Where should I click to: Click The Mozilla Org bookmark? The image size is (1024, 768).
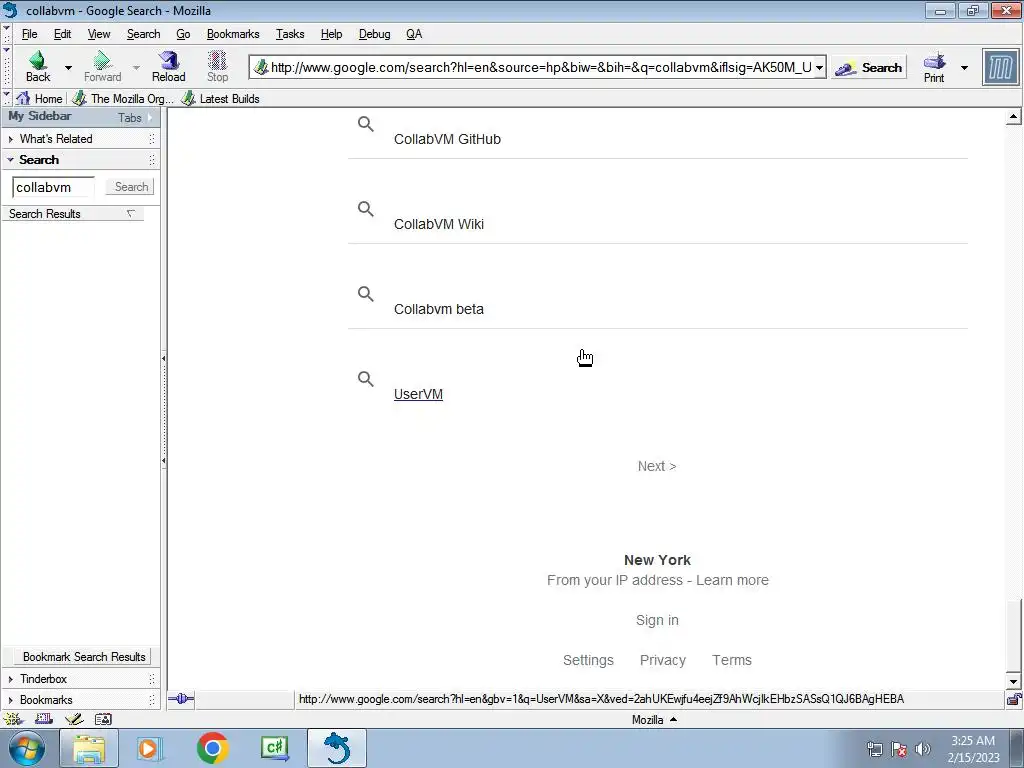[x=124, y=99]
